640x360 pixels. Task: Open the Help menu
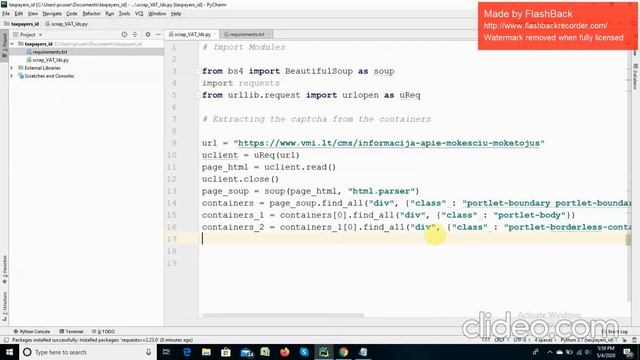[x=176, y=13]
